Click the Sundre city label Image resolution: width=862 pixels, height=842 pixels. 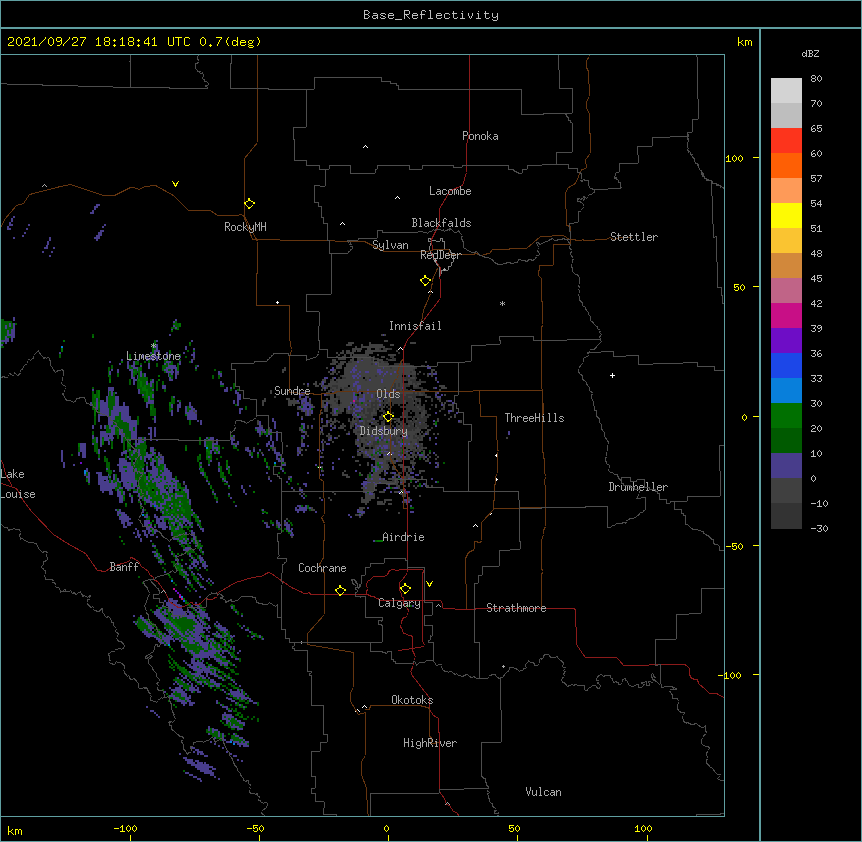point(292,391)
